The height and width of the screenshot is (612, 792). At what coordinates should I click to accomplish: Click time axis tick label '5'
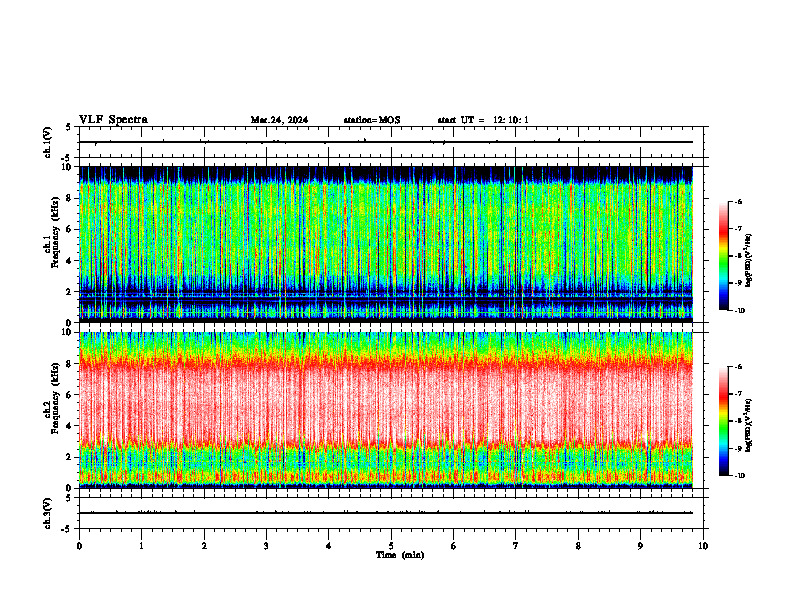tap(391, 546)
